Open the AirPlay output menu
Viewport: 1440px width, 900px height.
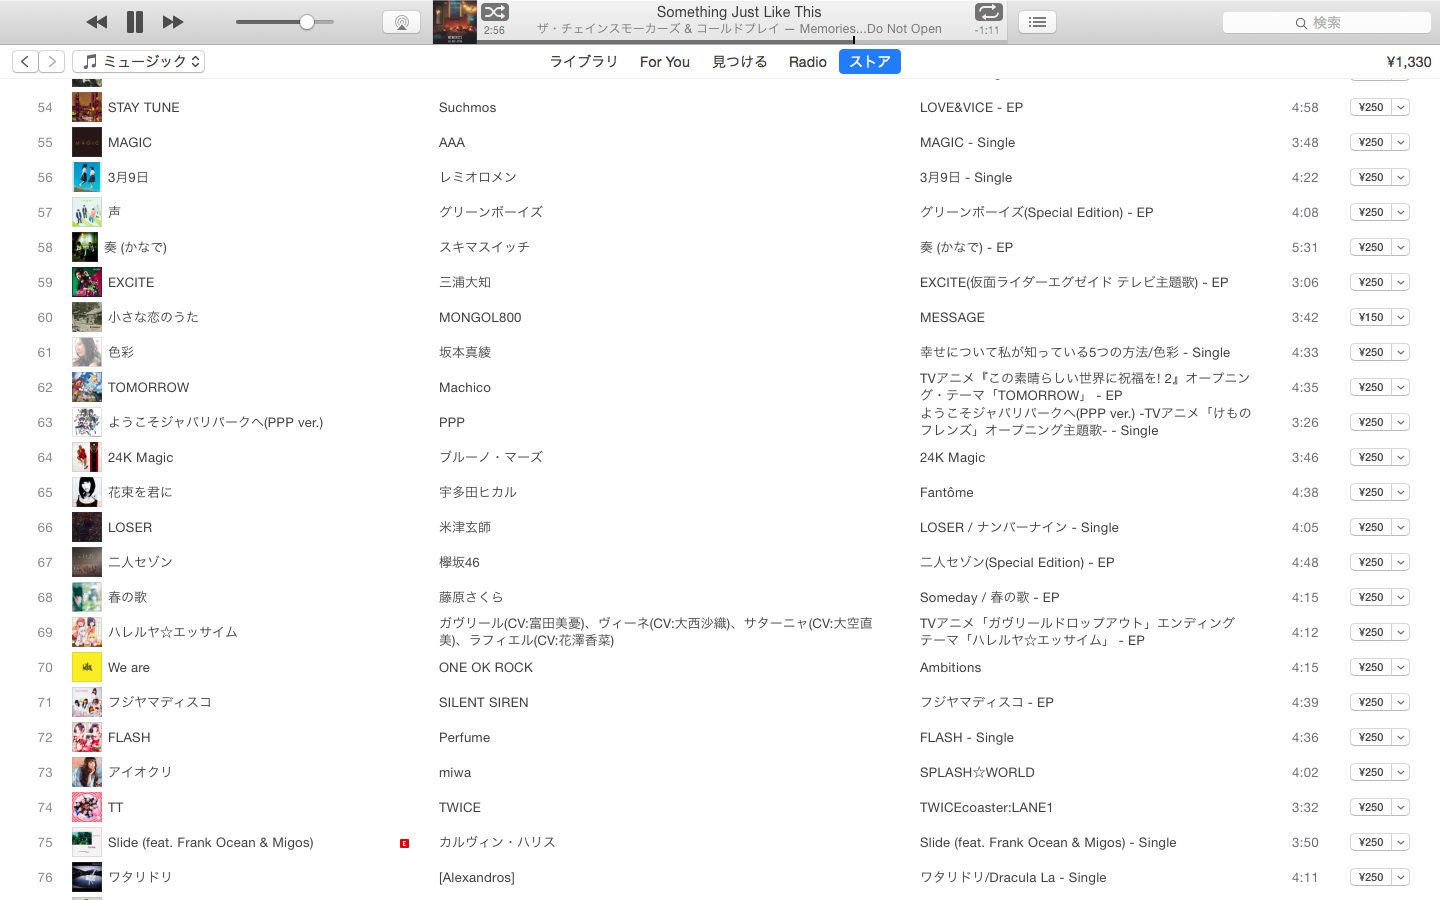(401, 22)
